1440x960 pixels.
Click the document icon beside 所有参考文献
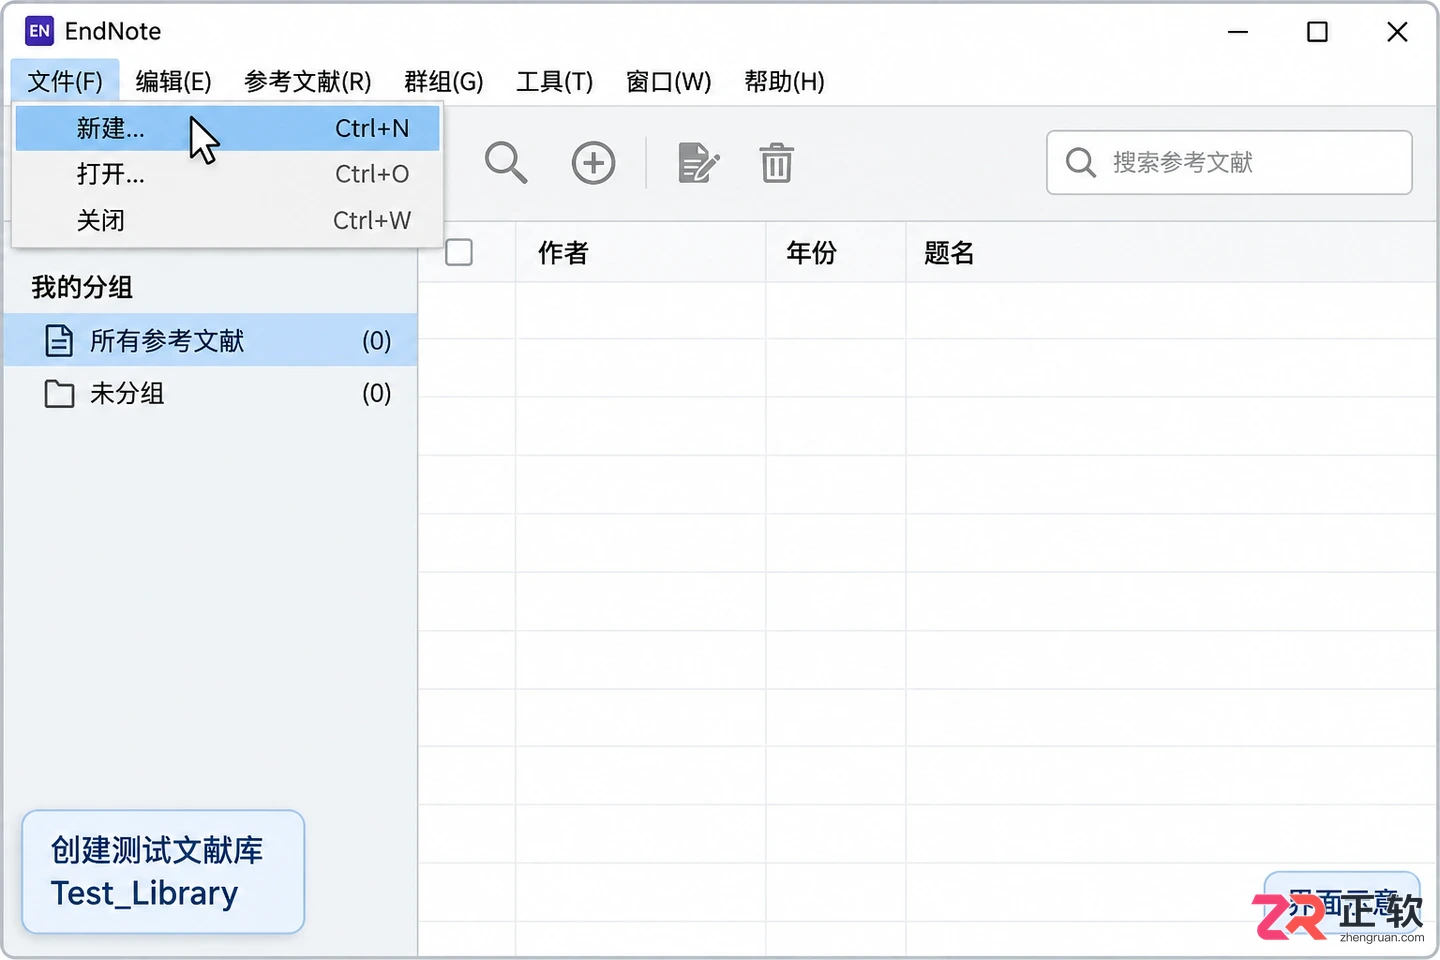coord(59,341)
